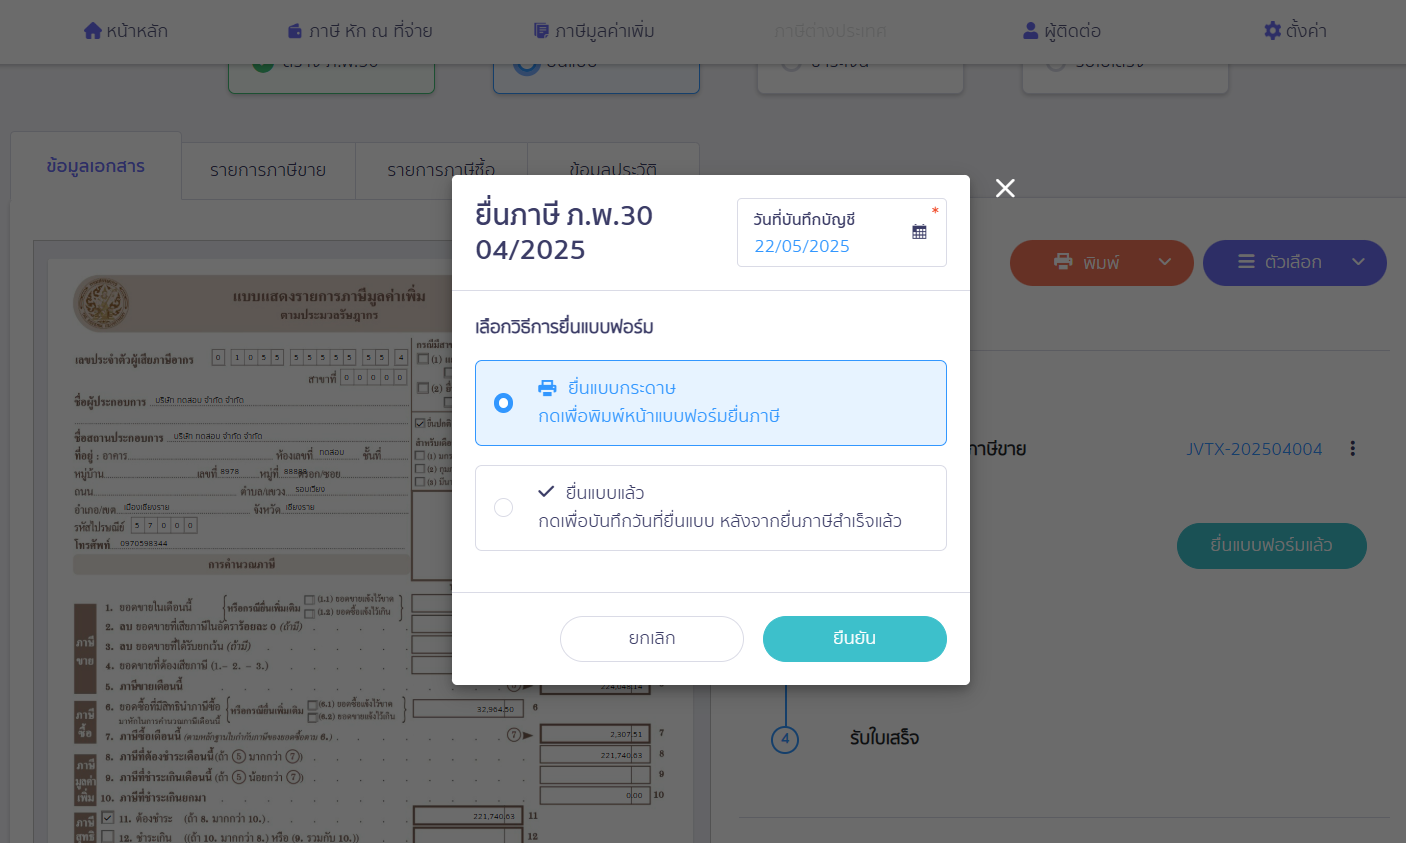This screenshot has height=843, width=1406.
Task: Select ยื่นแบบแล้ว radio option
Action: pos(503,508)
